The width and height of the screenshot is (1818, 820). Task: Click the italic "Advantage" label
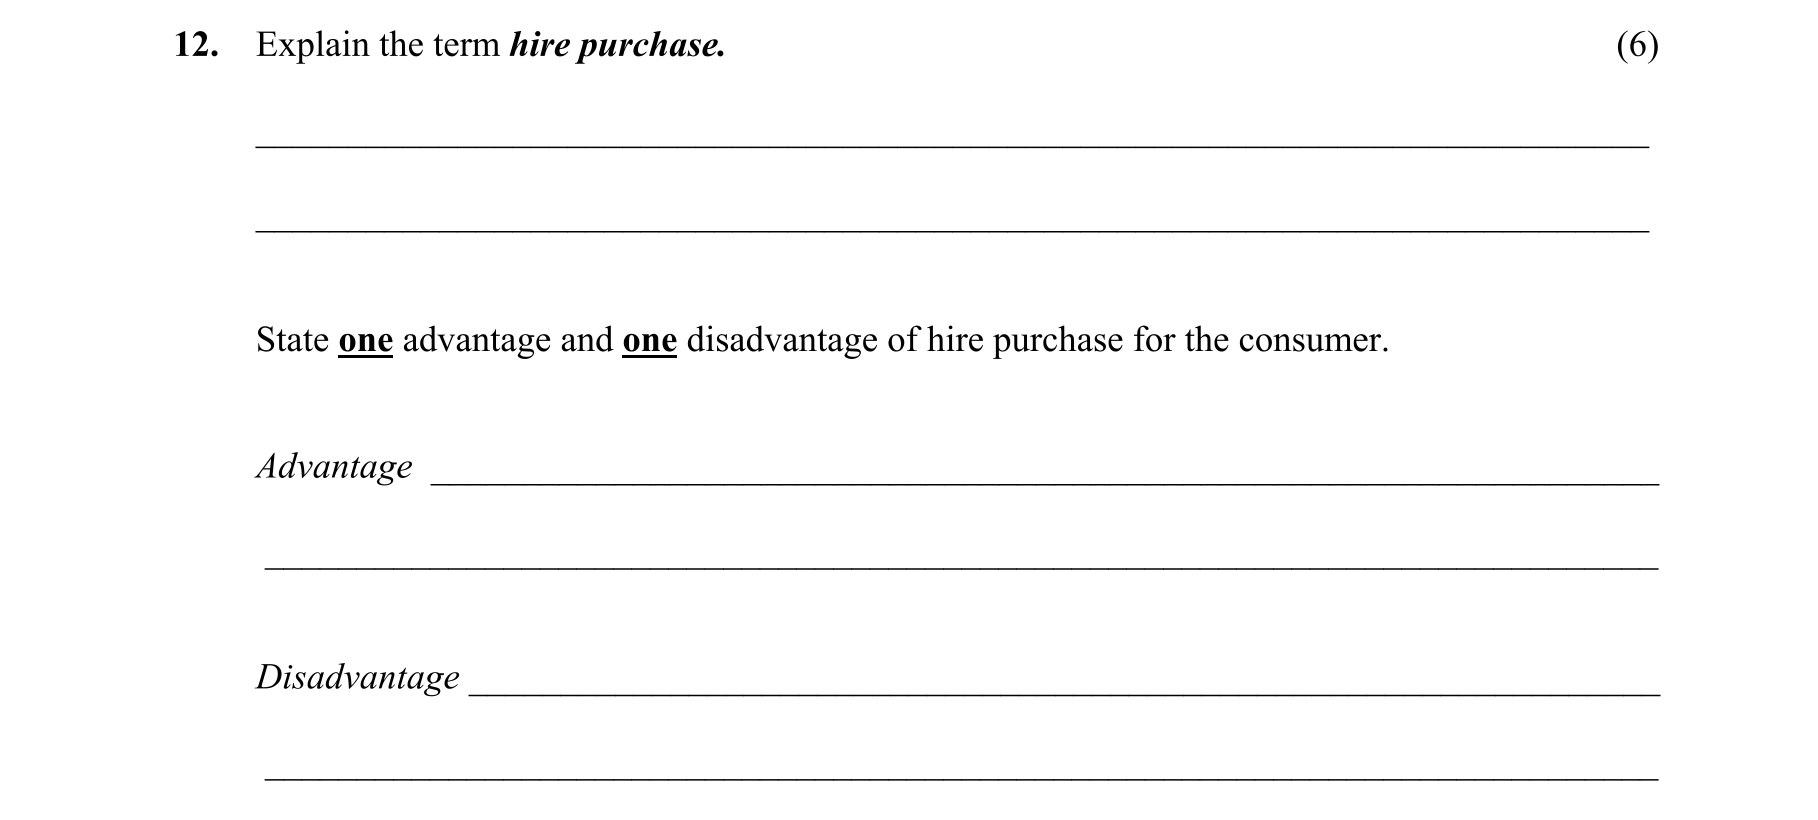(x=334, y=467)
